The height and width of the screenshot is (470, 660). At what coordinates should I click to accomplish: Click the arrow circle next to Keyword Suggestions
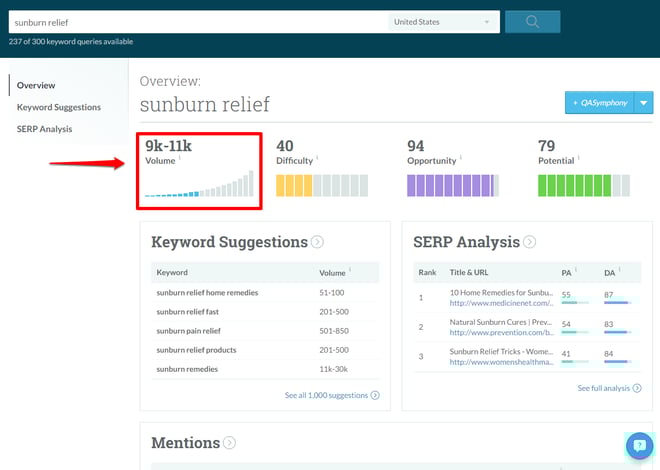(x=317, y=242)
